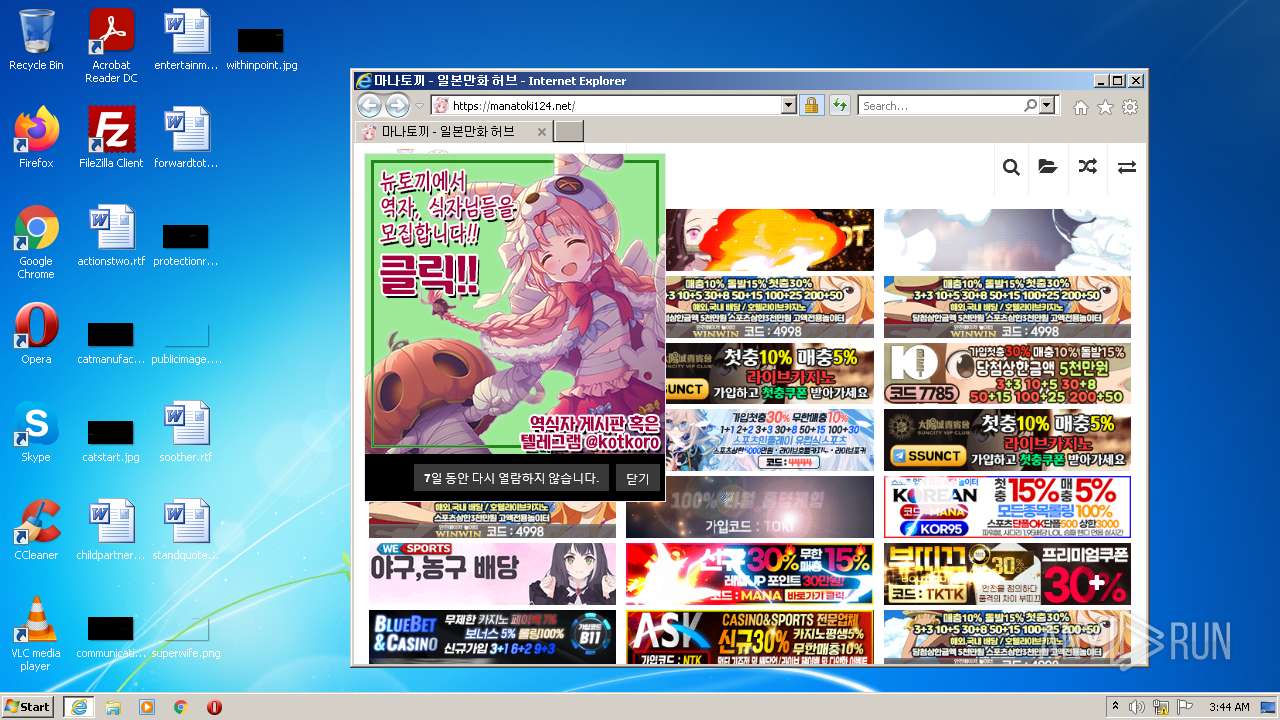Open Windows Explorer folder in taskbar
Viewport: 1280px width, 720px height.
coord(113,707)
